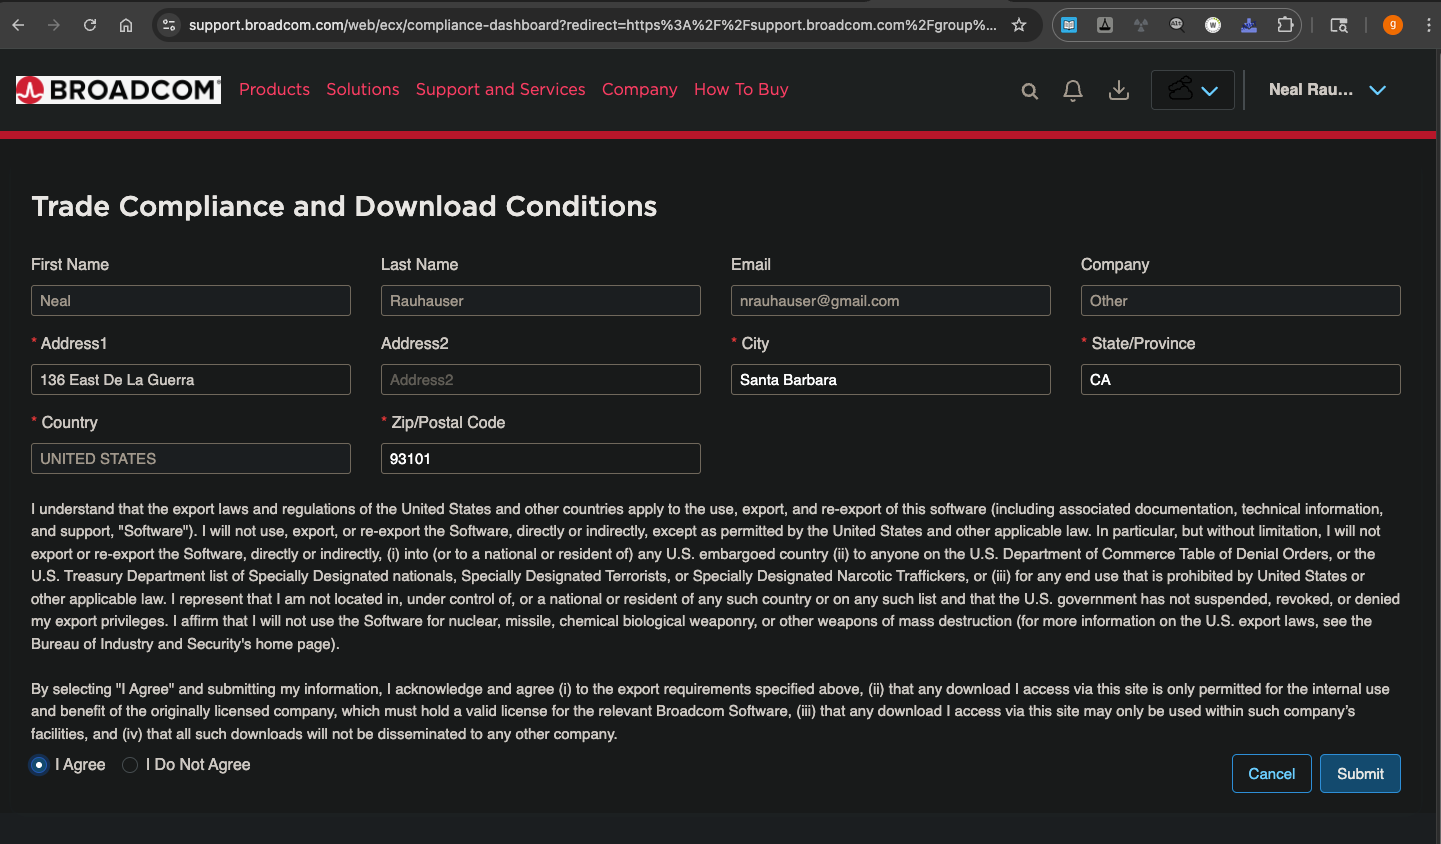Click the Country field showing UNITED STATES

[191, 459]
